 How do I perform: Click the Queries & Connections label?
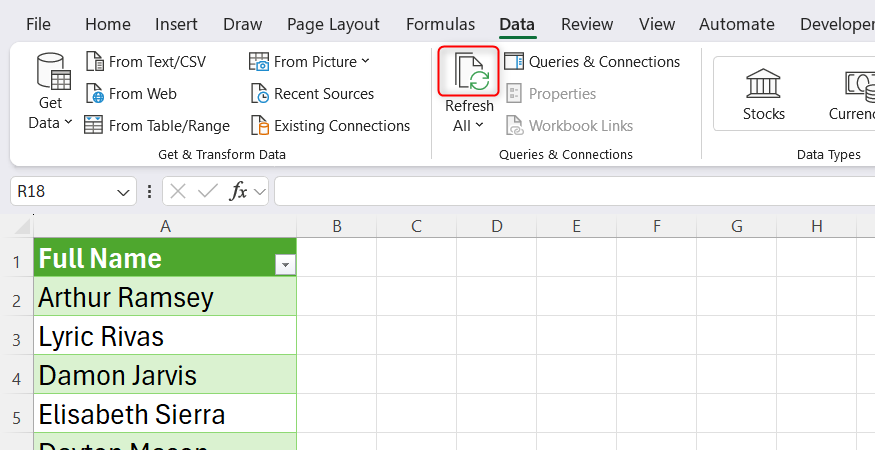click(x=604, y=61)
